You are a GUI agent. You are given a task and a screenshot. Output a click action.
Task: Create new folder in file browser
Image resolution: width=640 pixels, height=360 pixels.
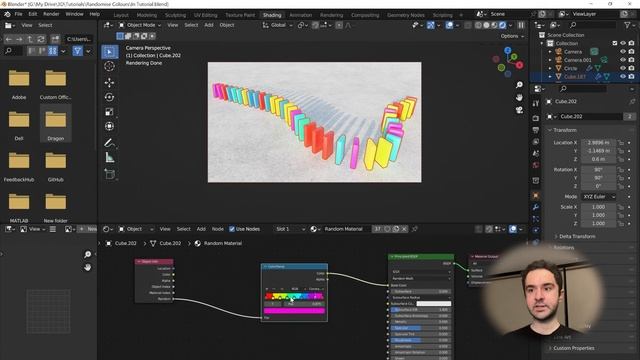[x=55, y=39]
